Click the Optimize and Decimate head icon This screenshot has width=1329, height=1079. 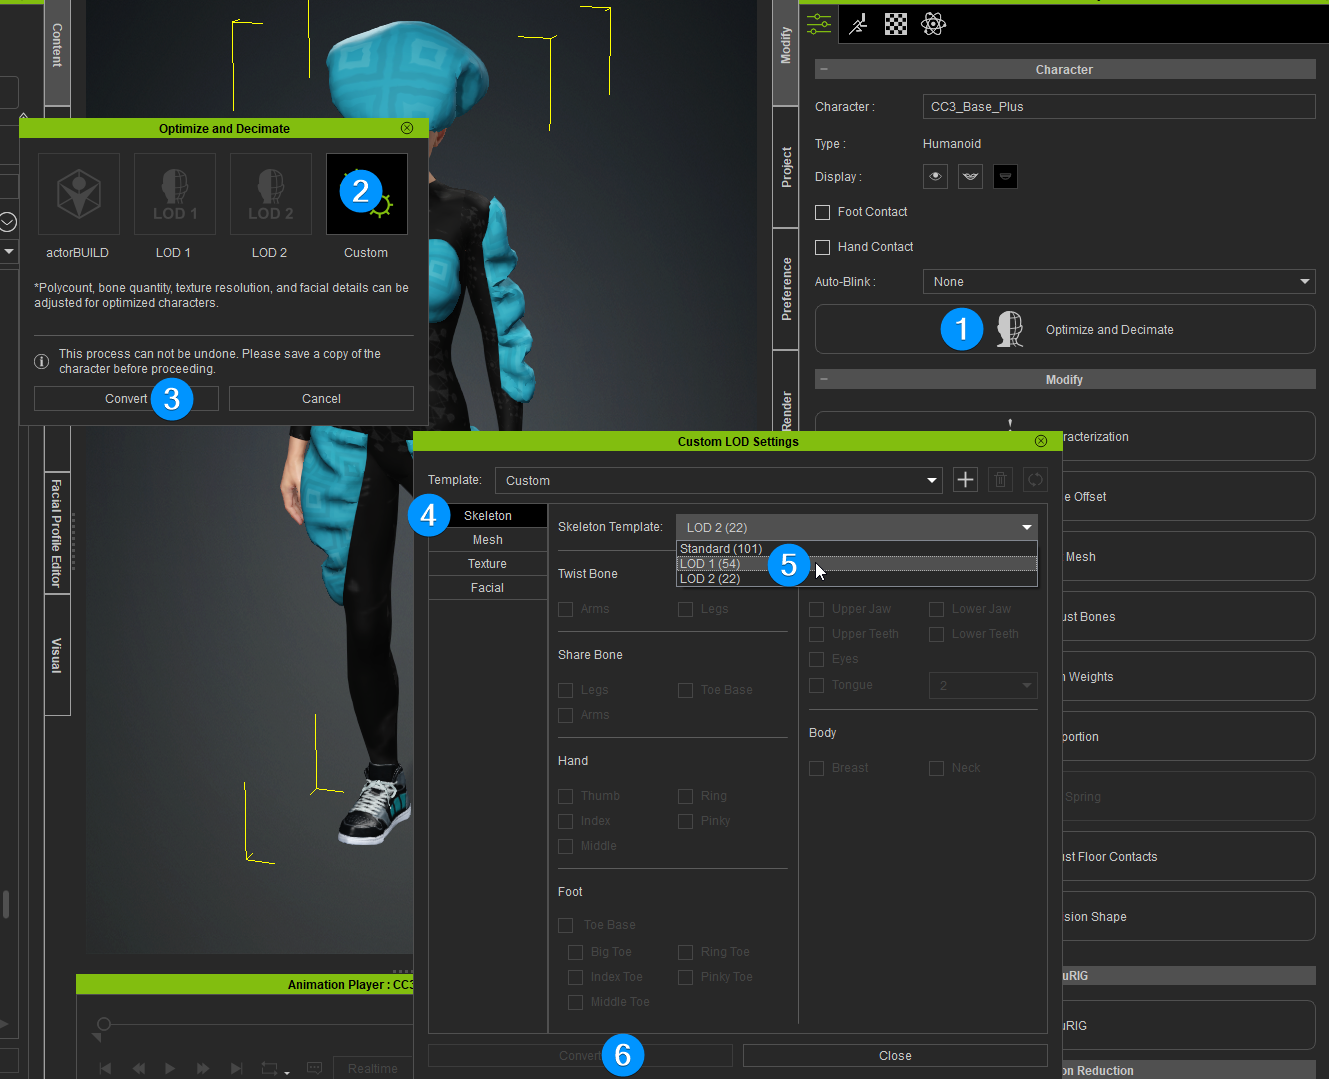click(x=1010, y=329)
